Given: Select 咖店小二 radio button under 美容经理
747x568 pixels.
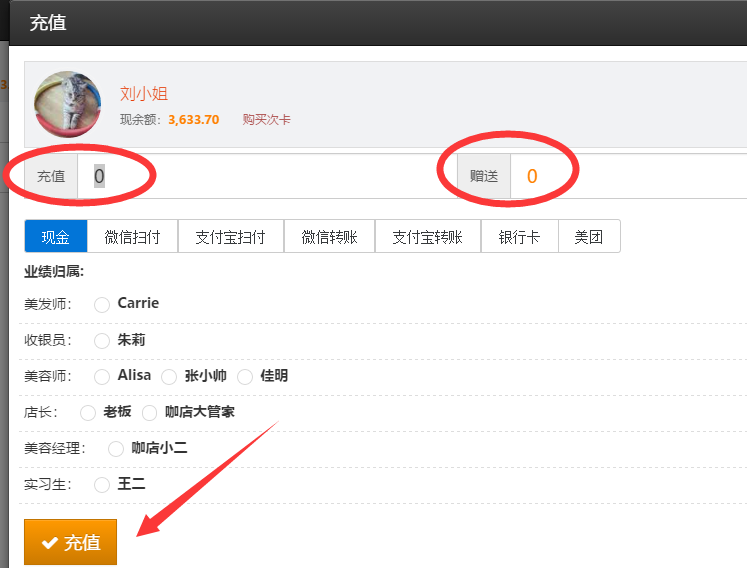Looking at the screenshot, I should (116, 449).
